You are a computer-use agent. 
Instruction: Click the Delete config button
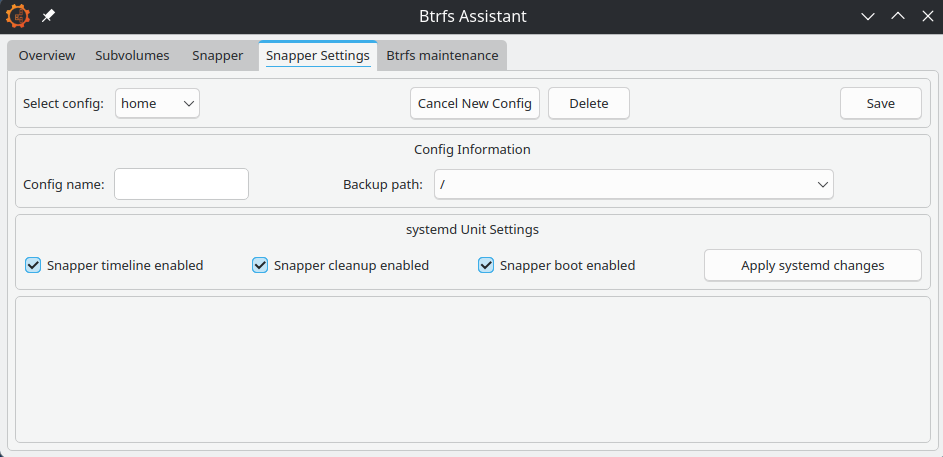pos(589,103)
